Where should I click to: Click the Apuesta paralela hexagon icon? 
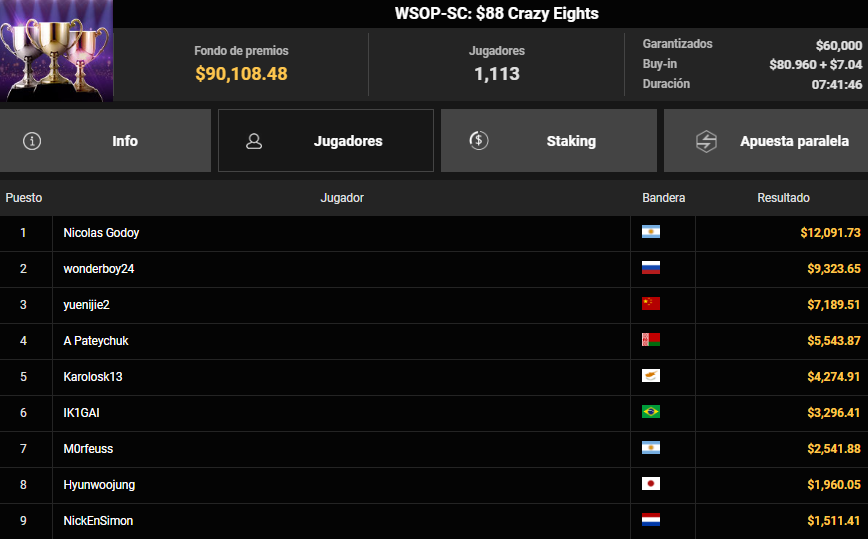click(706, 141)
